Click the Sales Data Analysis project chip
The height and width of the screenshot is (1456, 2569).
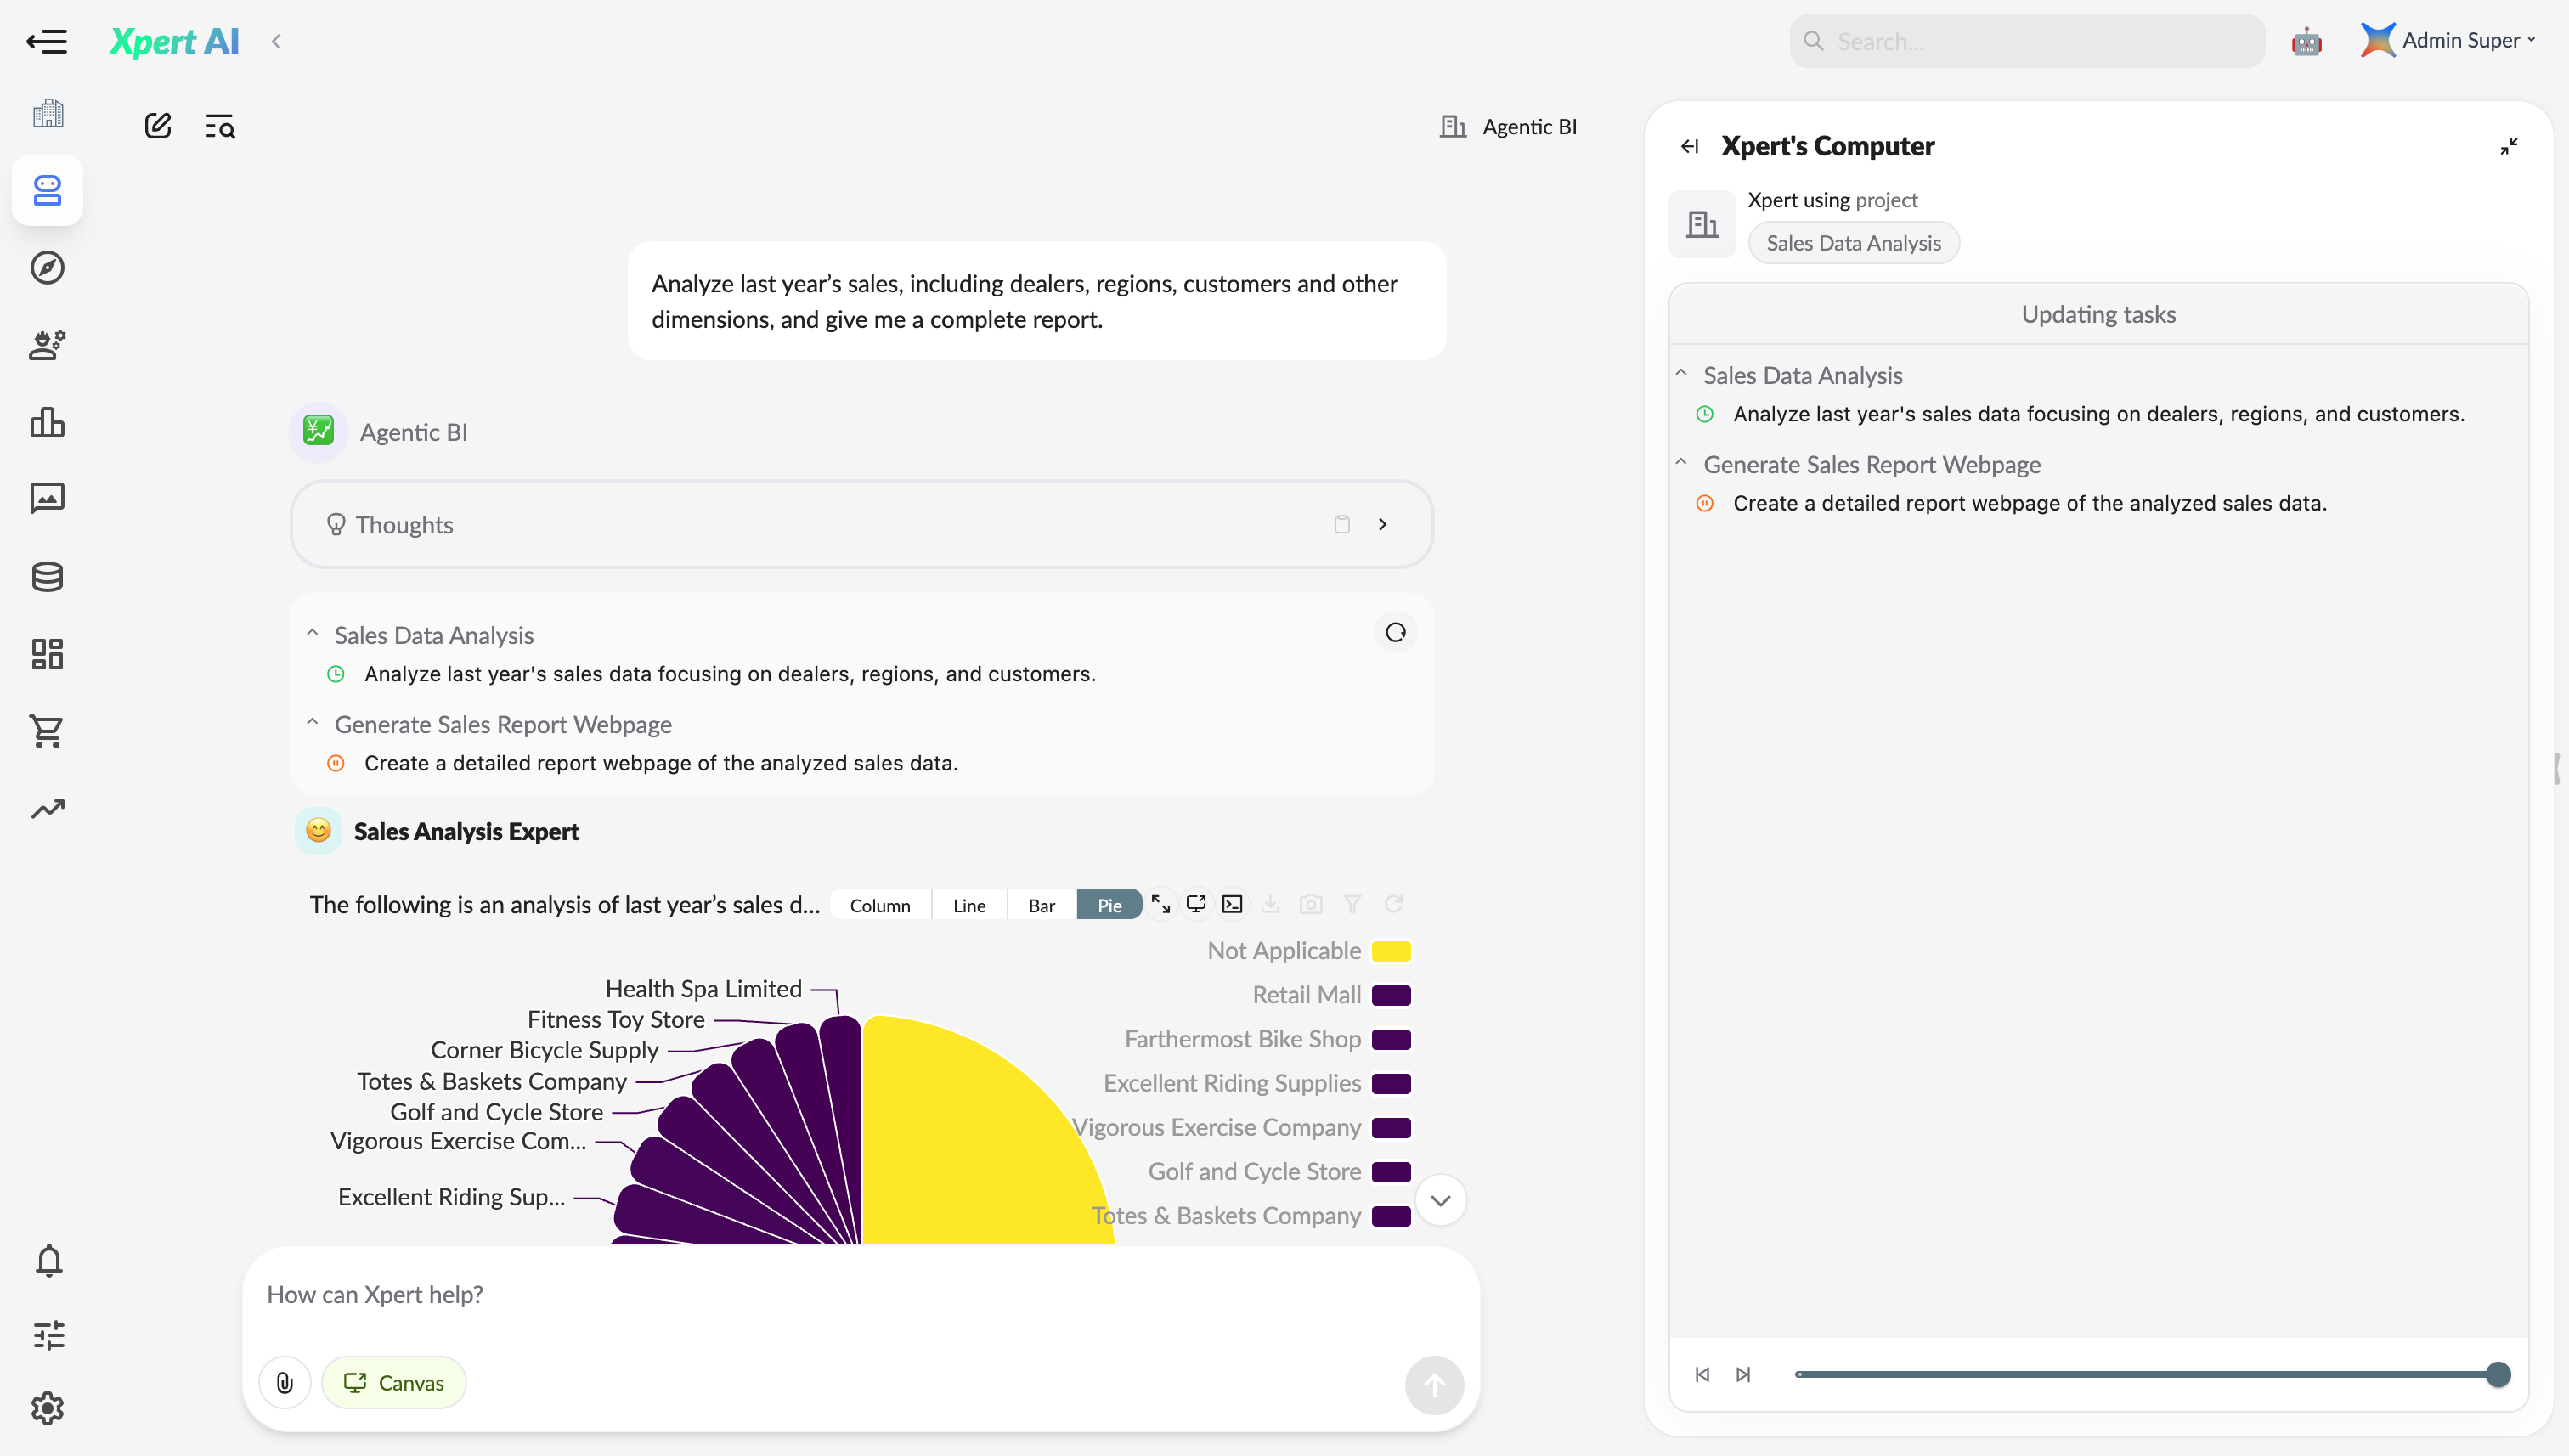point(1853,243)
